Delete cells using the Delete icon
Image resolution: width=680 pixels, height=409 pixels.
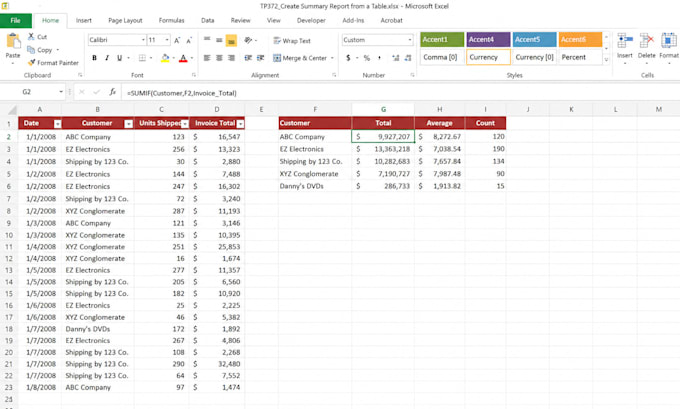tap(647, 41)
